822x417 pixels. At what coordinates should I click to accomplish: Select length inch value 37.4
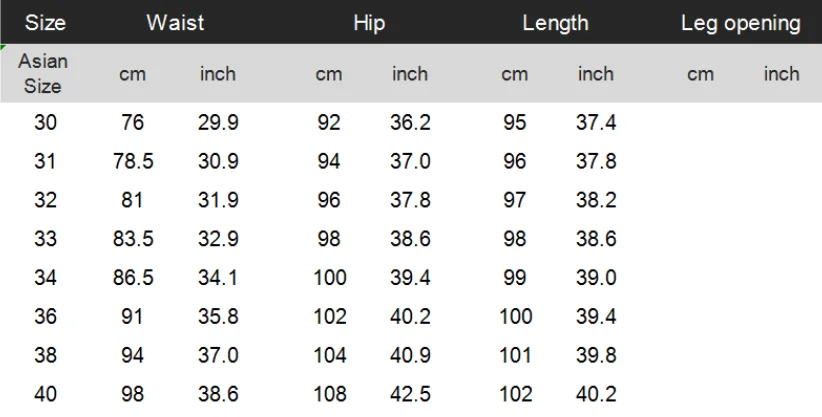pos(596,123)
